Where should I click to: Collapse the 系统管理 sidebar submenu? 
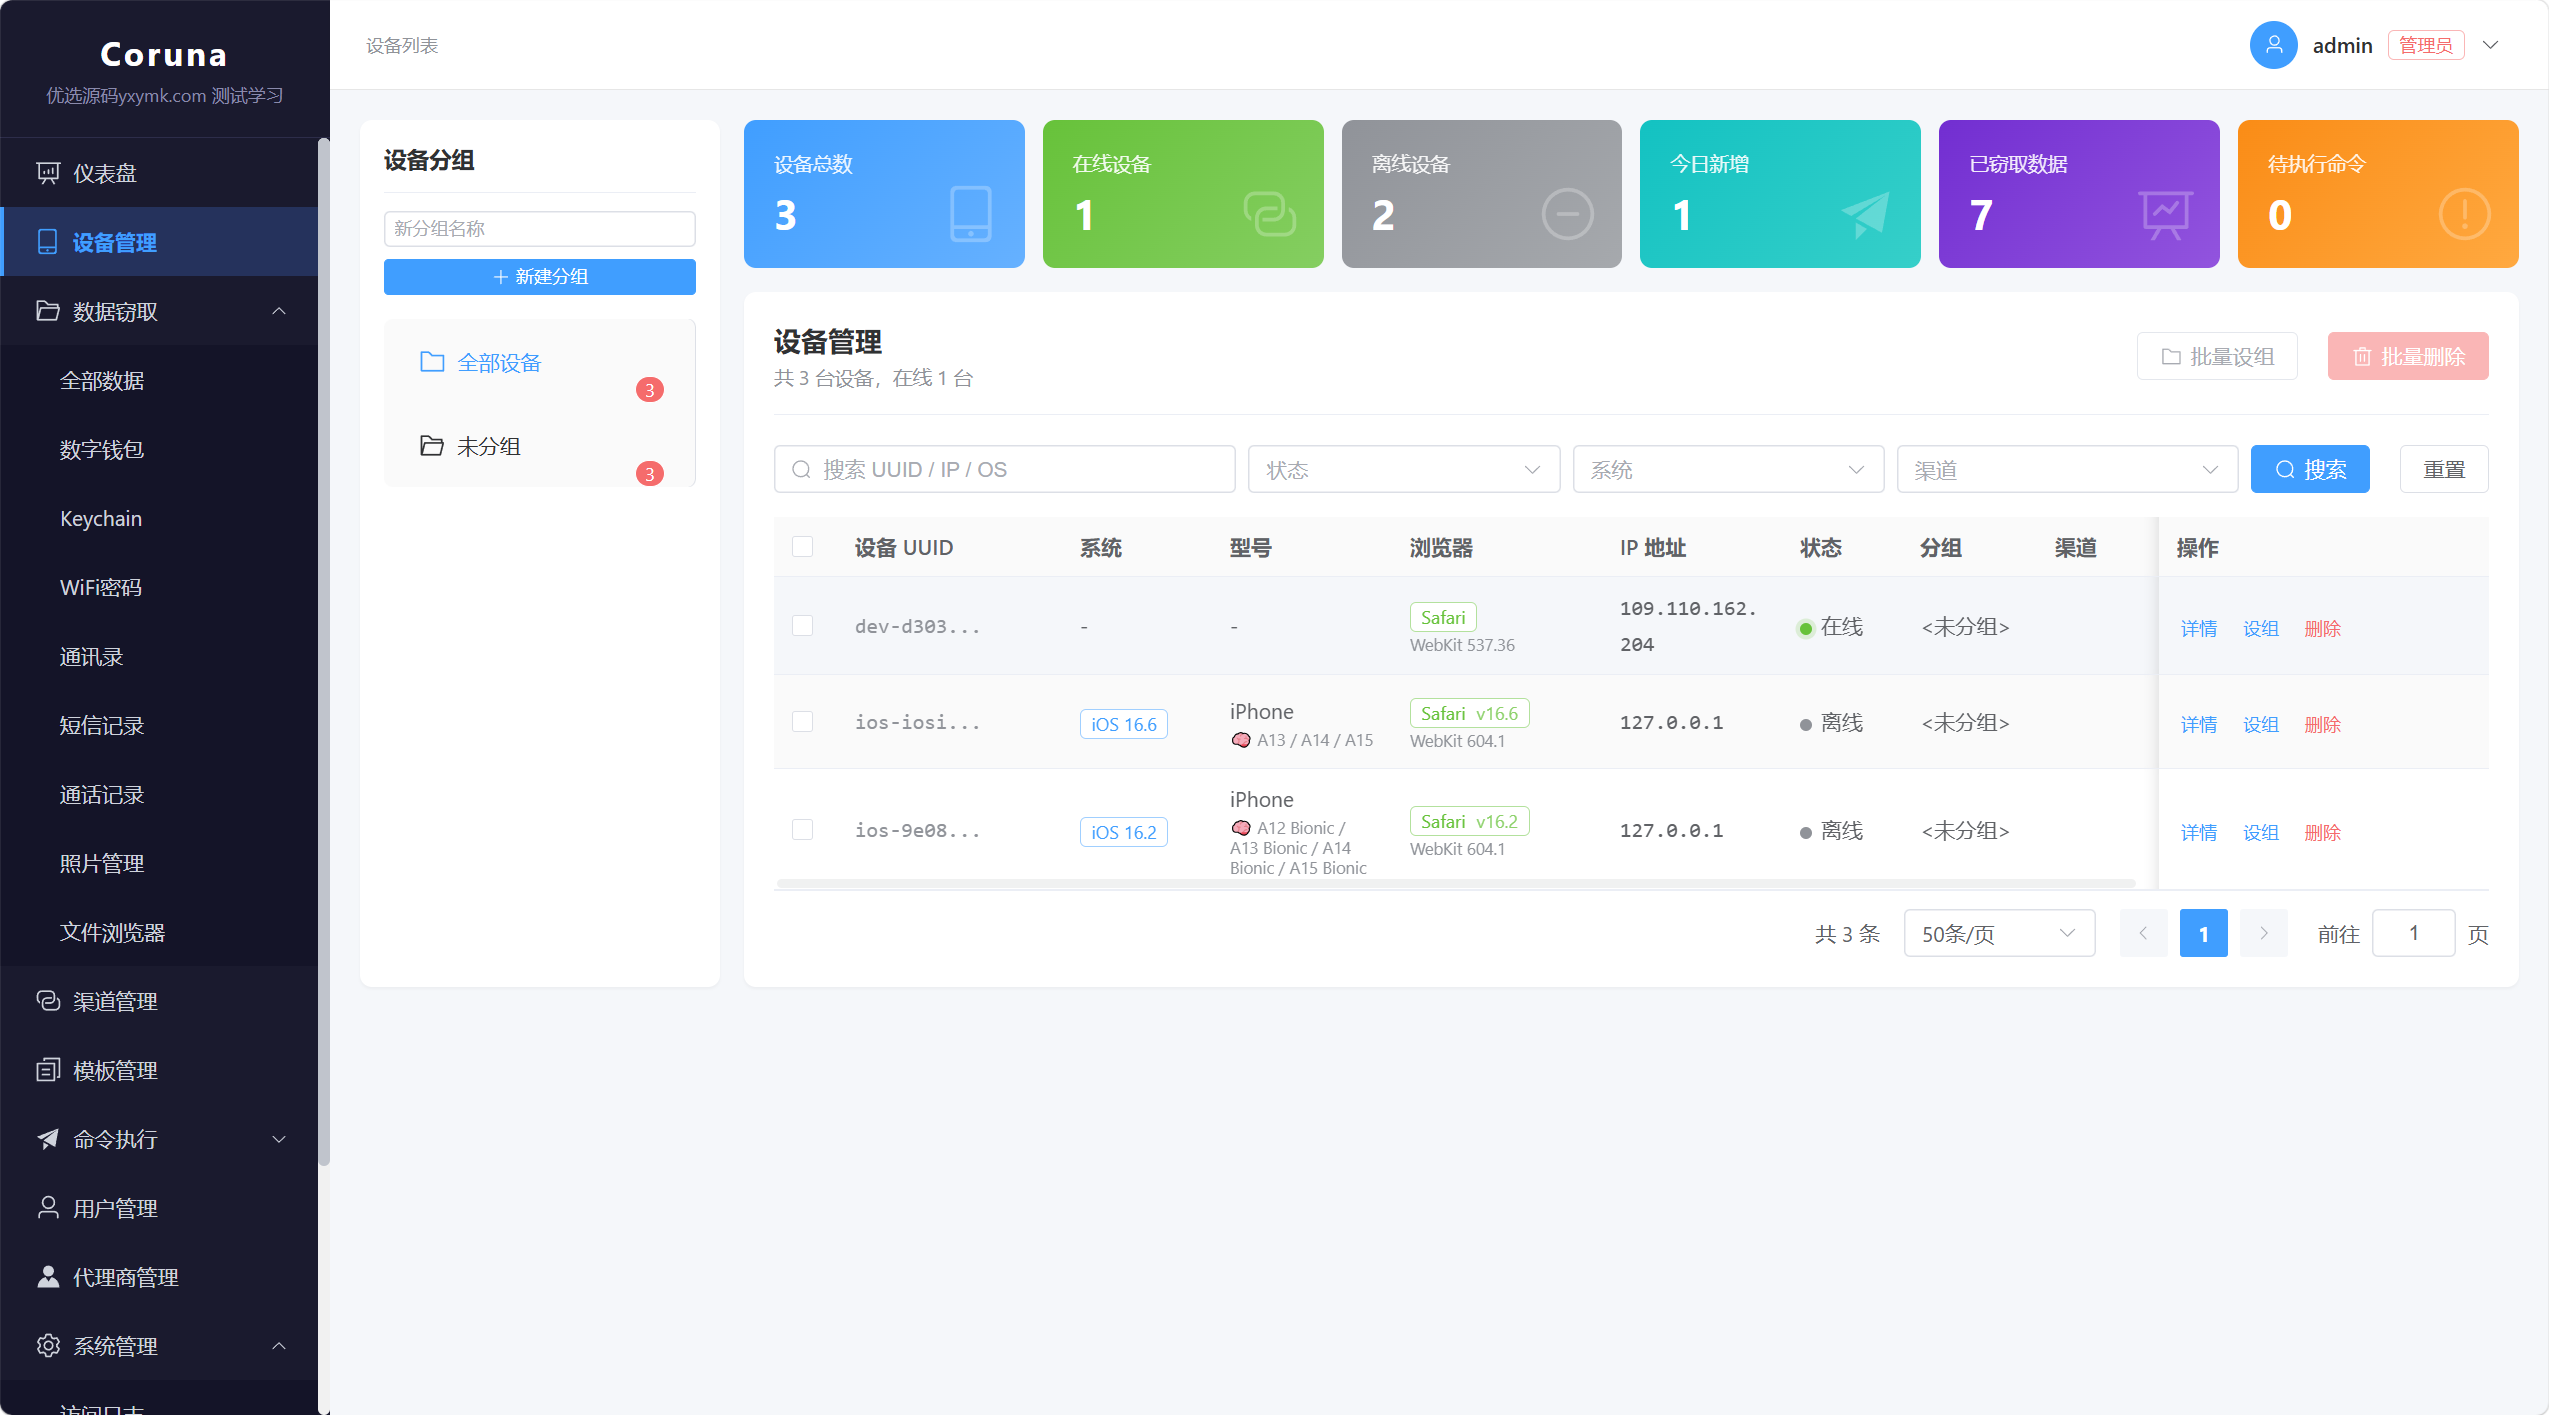click(x=279, y=1346)
